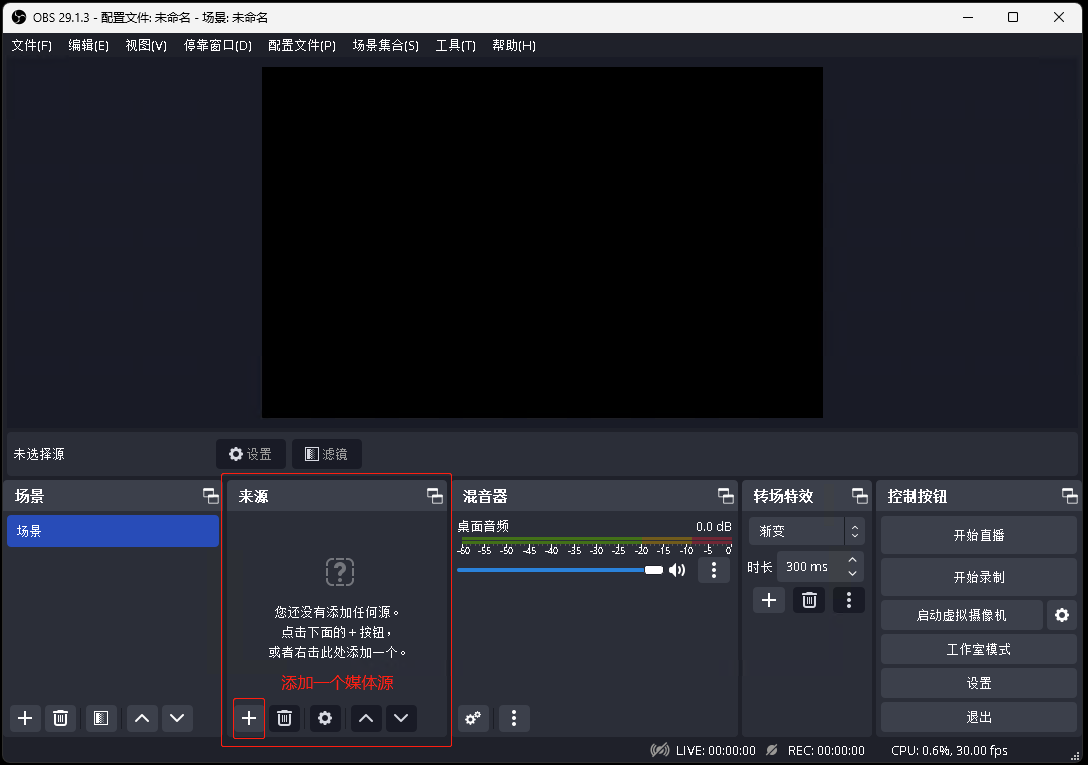Select the scene item in Scenes list
This screenshot has width=1088, height=765.
pyautogui.click(x=112, y=531)
